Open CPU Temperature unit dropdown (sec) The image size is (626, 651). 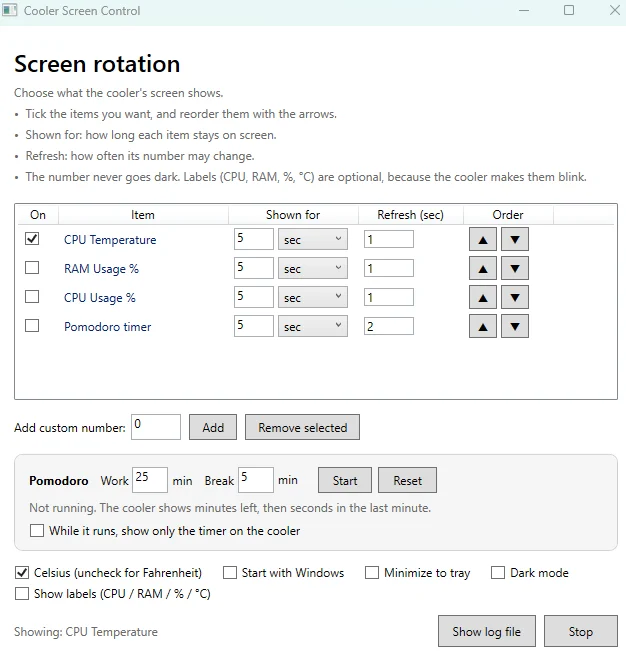313,240
